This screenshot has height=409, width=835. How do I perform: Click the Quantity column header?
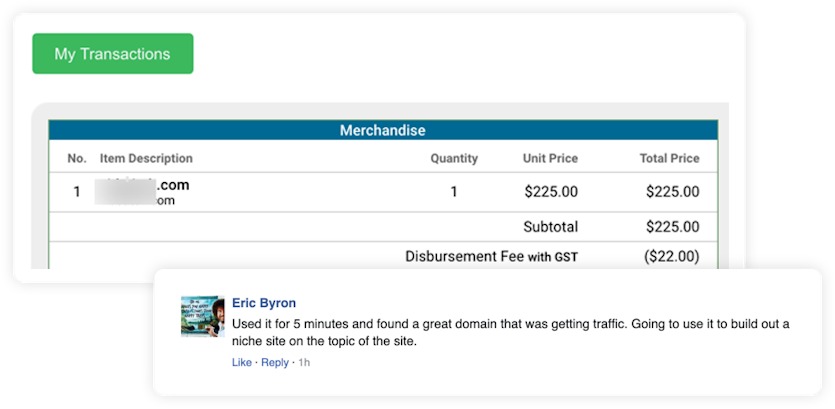[454, 158]
